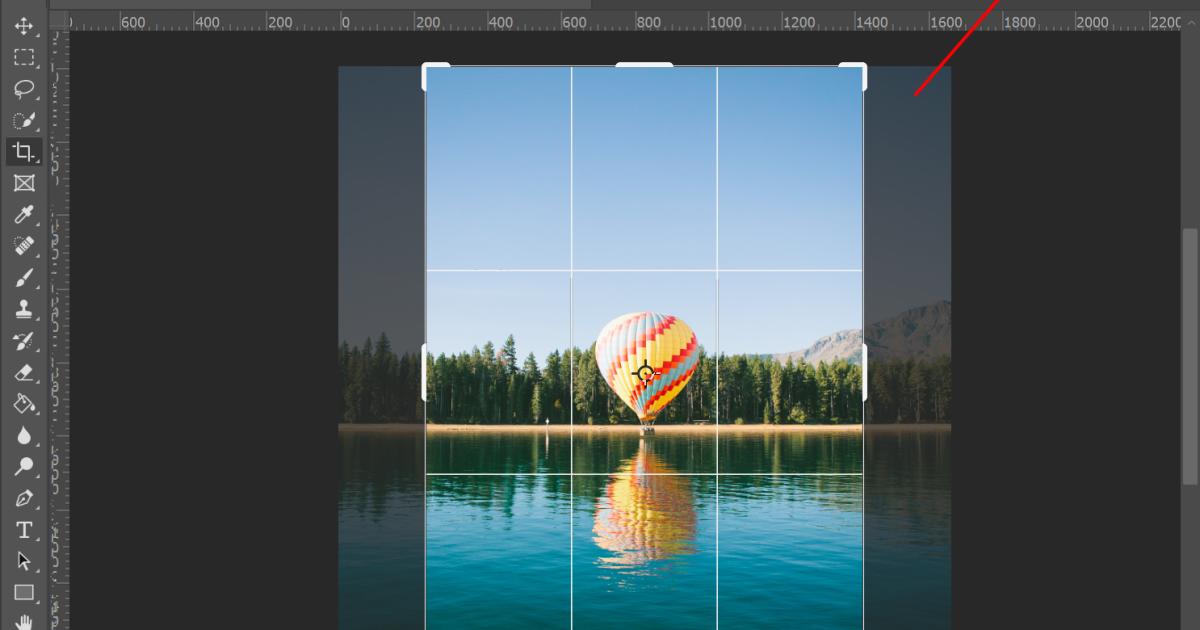
Task: Select the Spot Healing Brush tool
Action: click(25, 245)
